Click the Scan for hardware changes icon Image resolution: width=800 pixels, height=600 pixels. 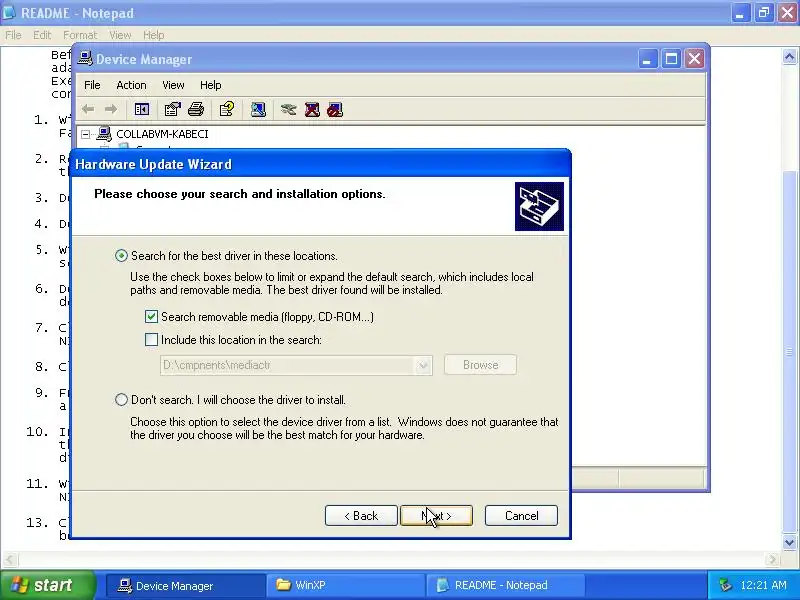258,109
